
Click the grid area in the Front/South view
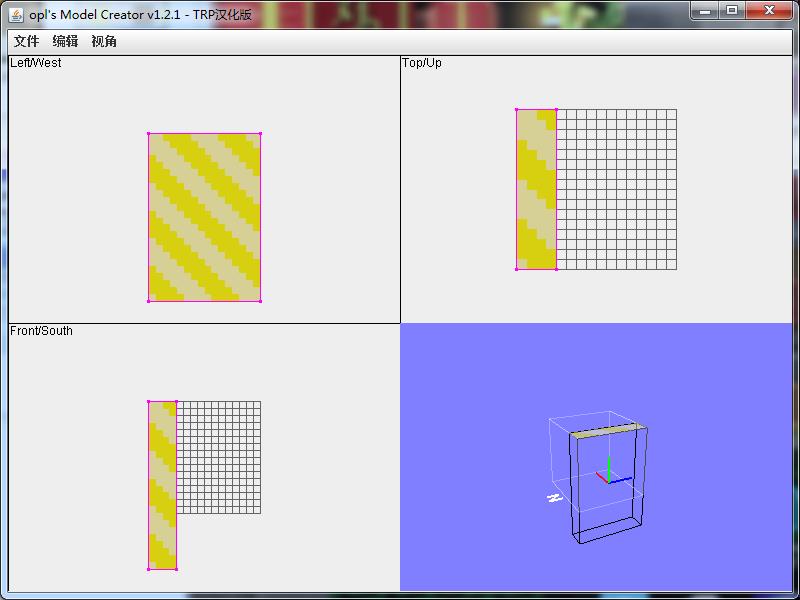click(x=218, y=457)
